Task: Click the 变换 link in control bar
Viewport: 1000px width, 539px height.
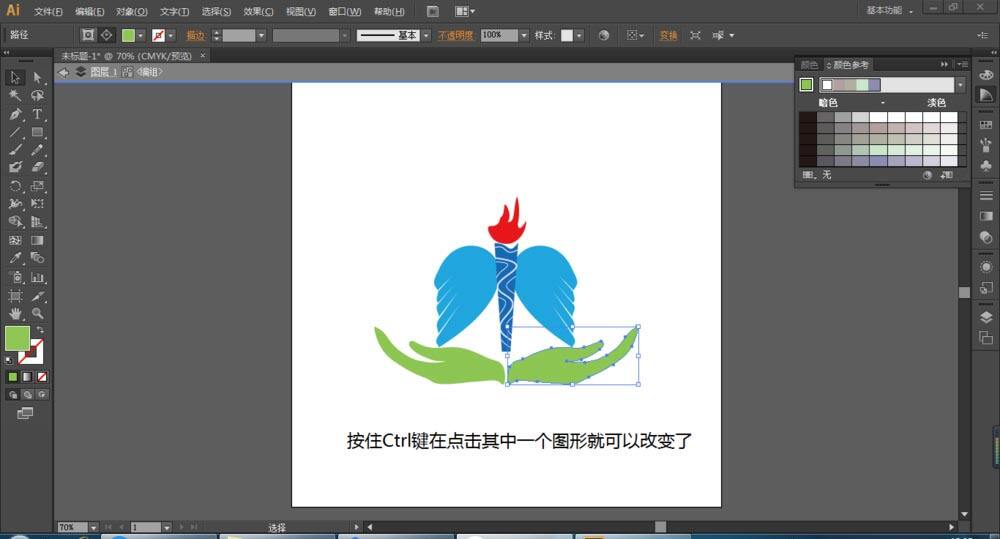Action: [x=667, y=35]
